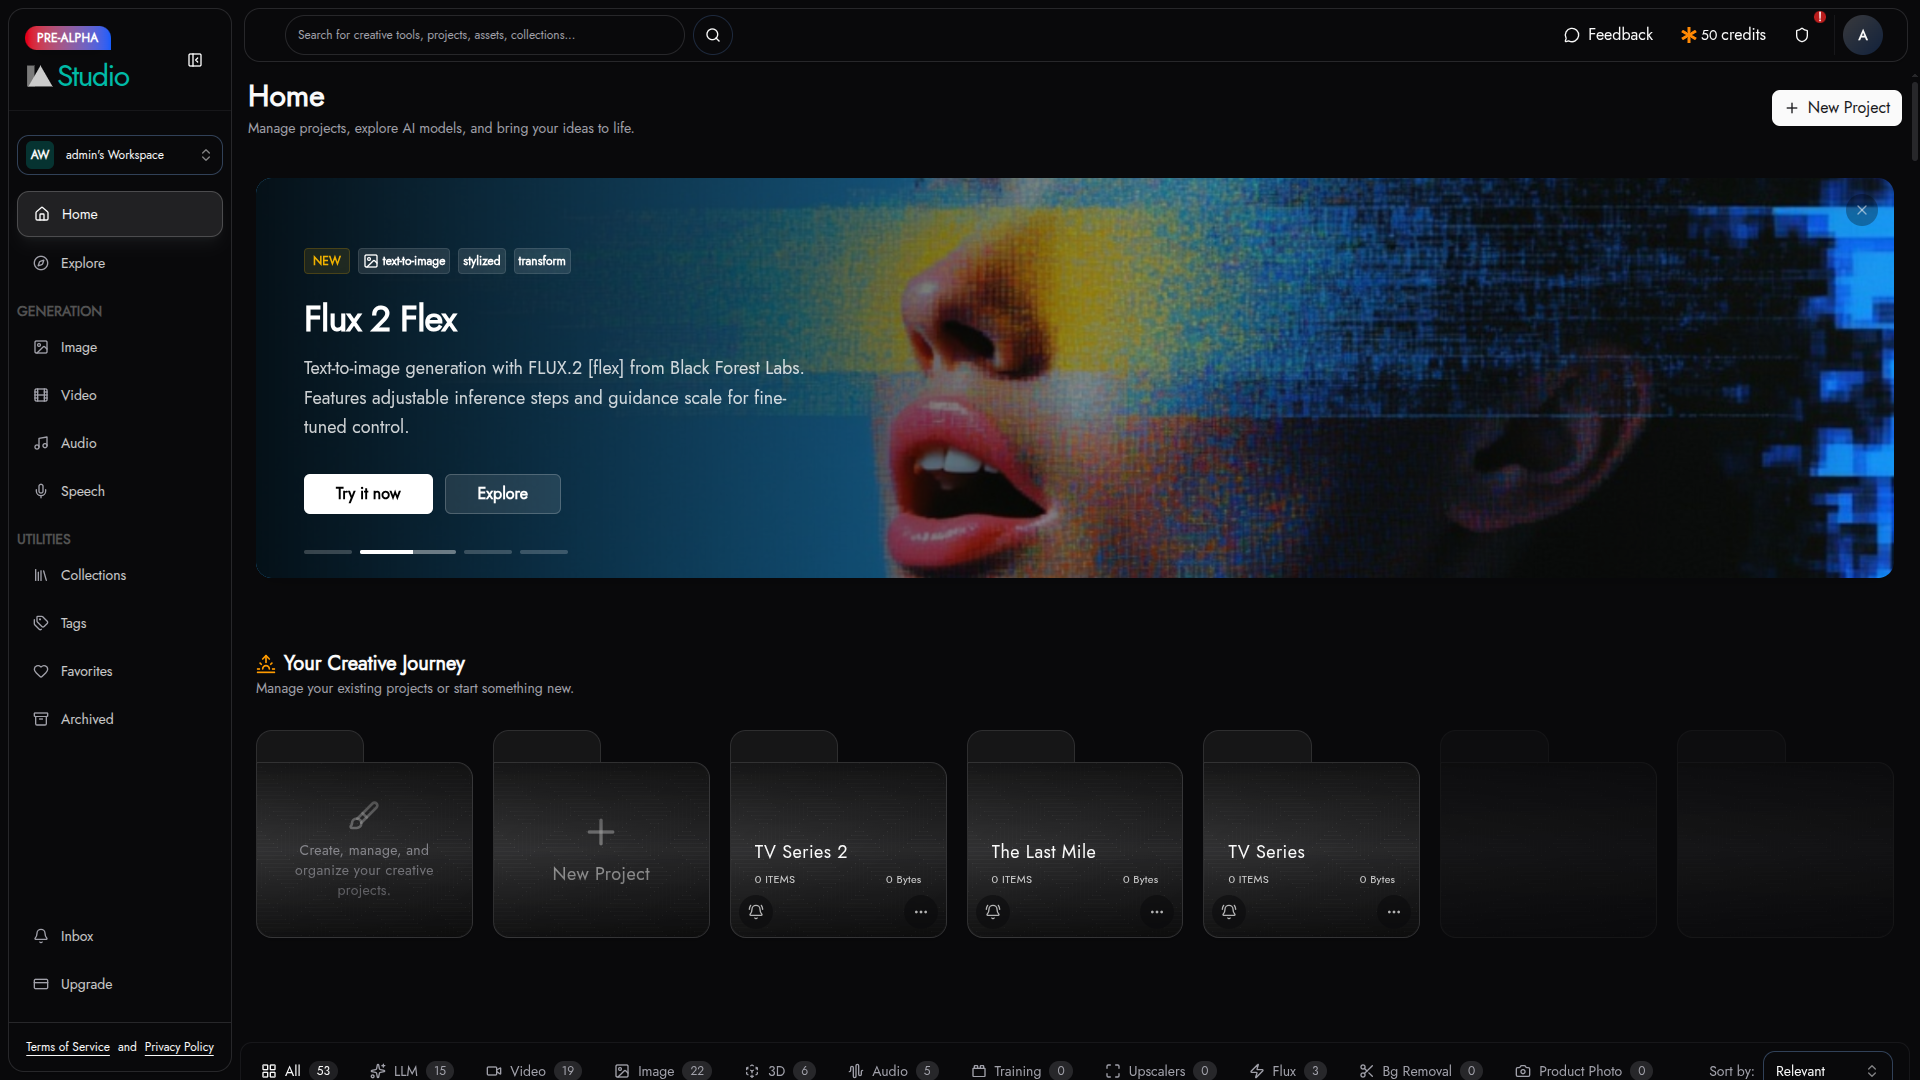Click plus icon on New Project card
Screen dimensions: 1920x1080
point(601,832)
